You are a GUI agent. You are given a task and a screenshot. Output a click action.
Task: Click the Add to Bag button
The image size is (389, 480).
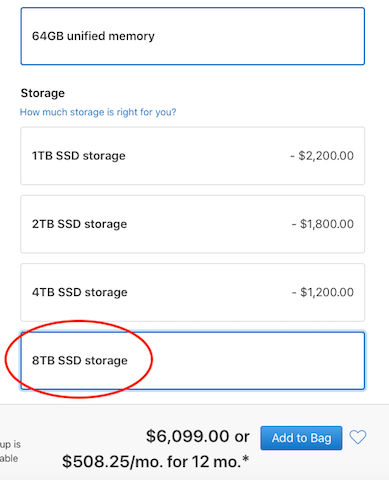pyautogui.click(x=301, y=438)
